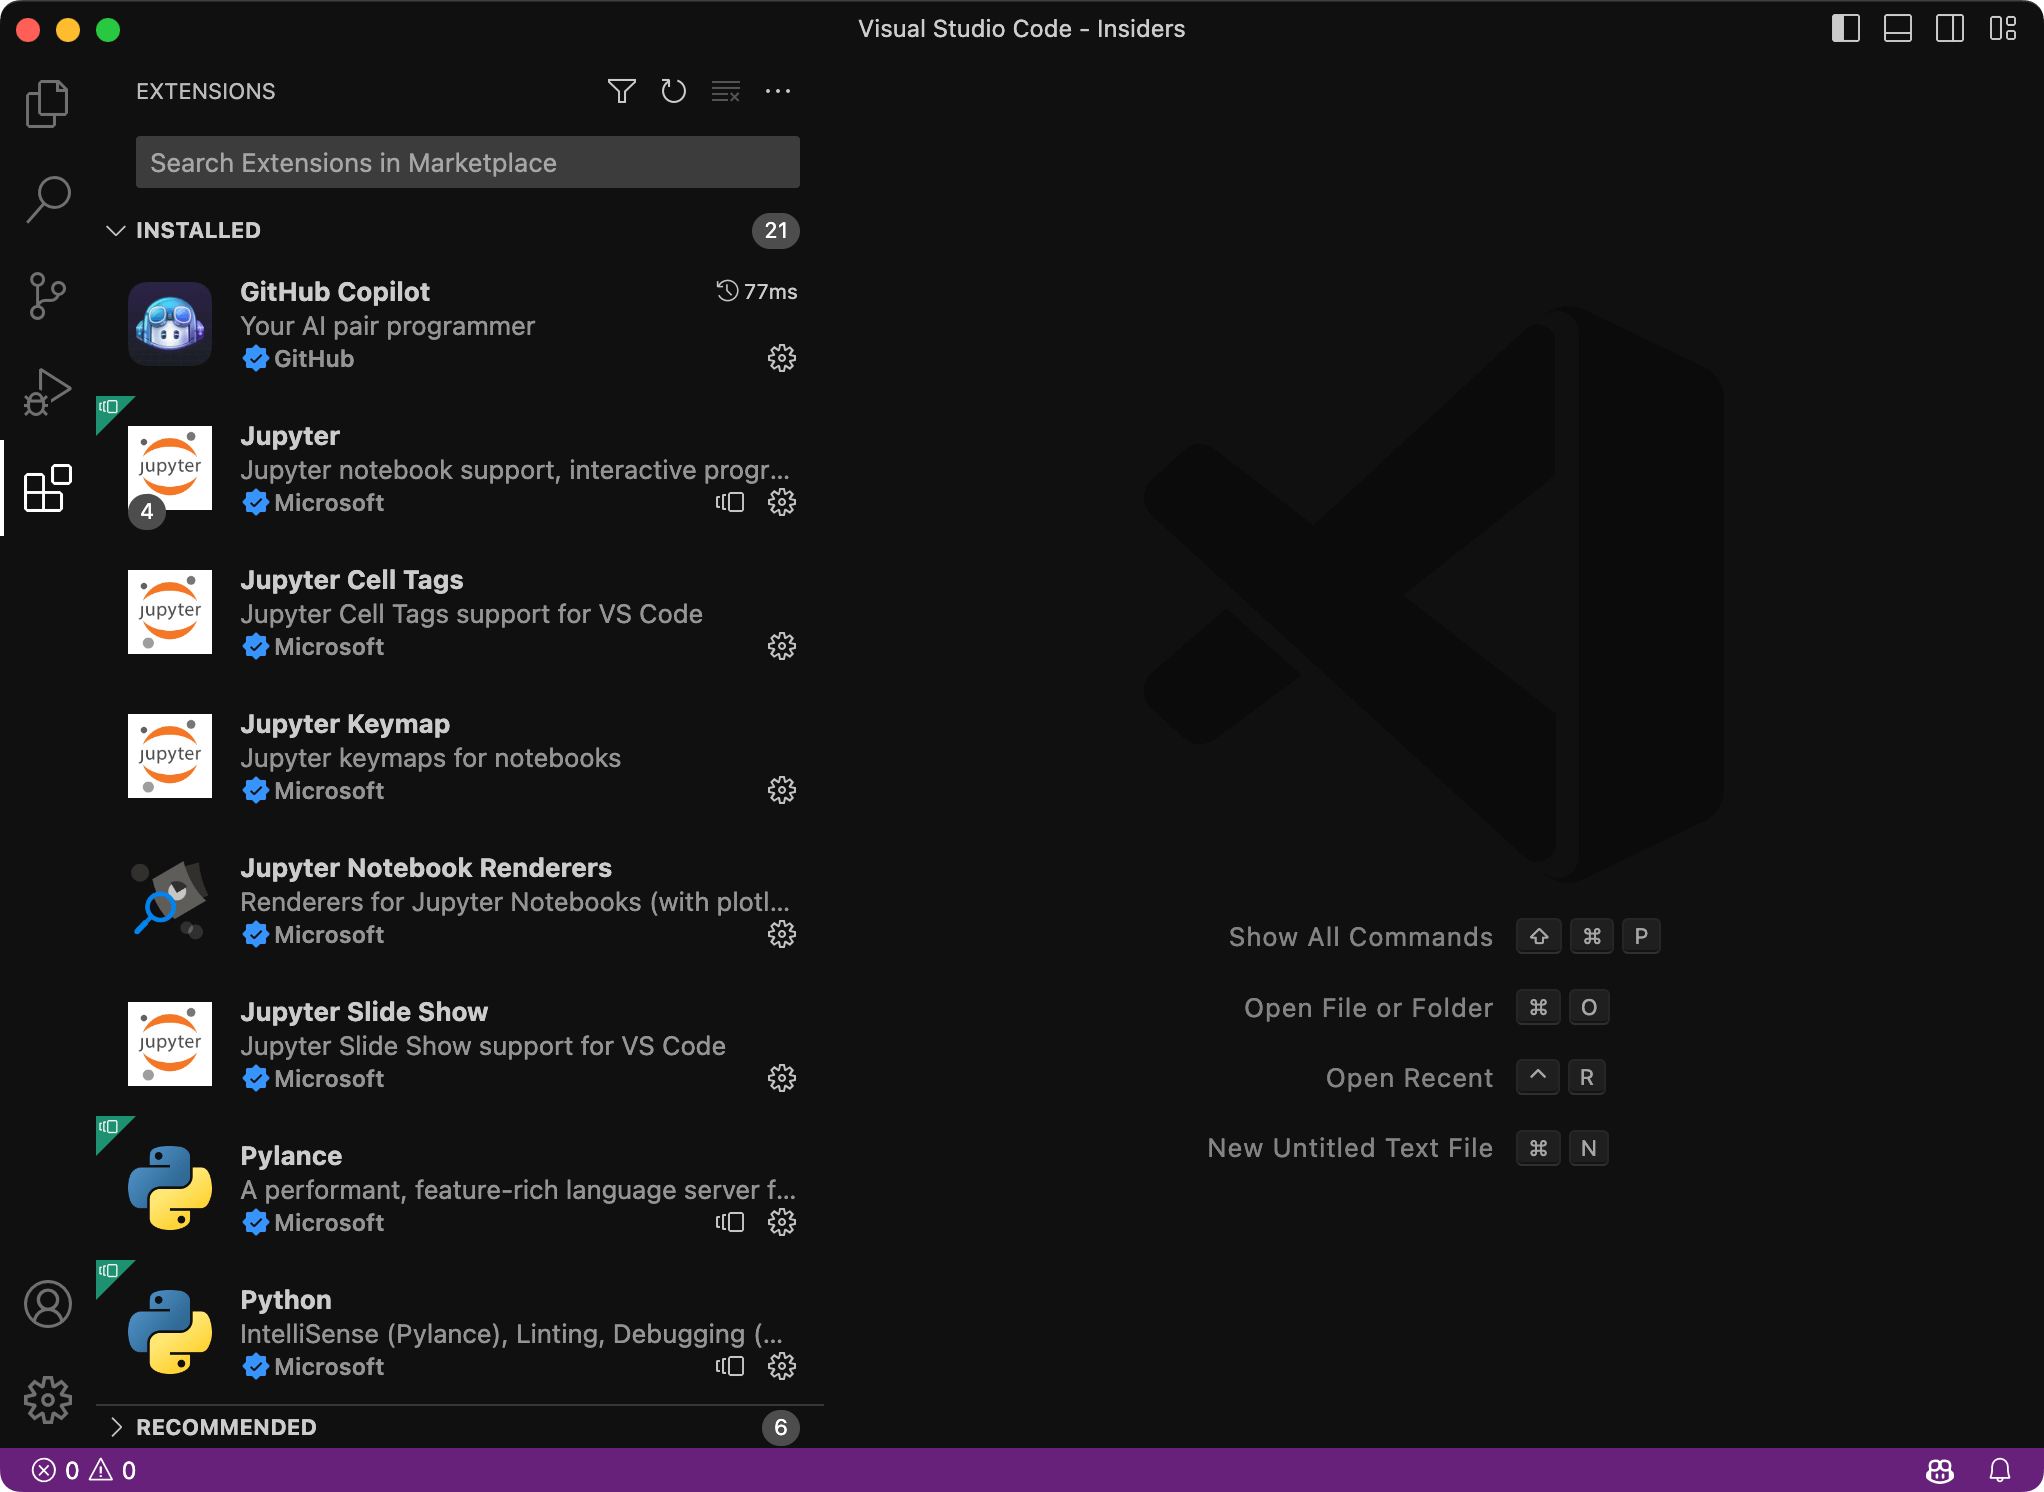Click the New Untitled Text File text
Image resolution: width=2044 pixels, height=1492 pixels.
1350,1148
